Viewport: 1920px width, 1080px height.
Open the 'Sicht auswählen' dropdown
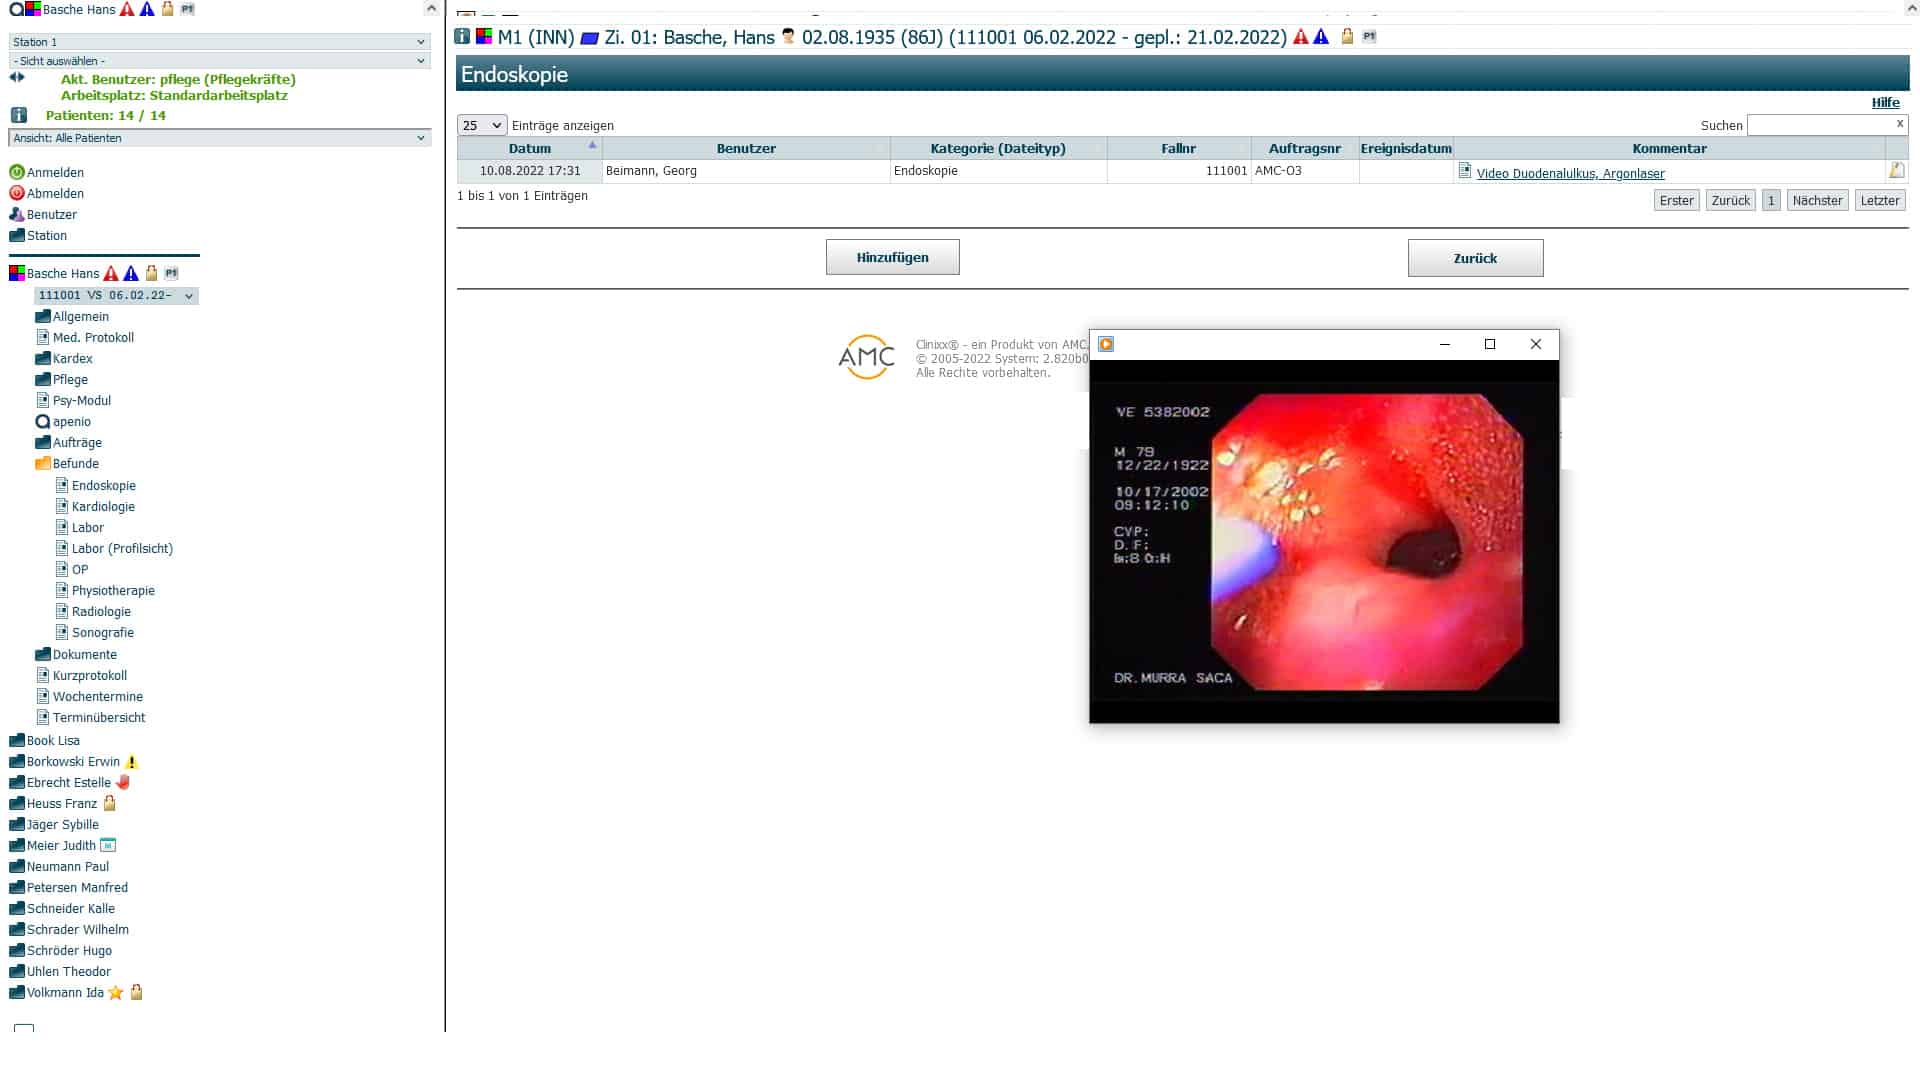(x=219, y=61)
